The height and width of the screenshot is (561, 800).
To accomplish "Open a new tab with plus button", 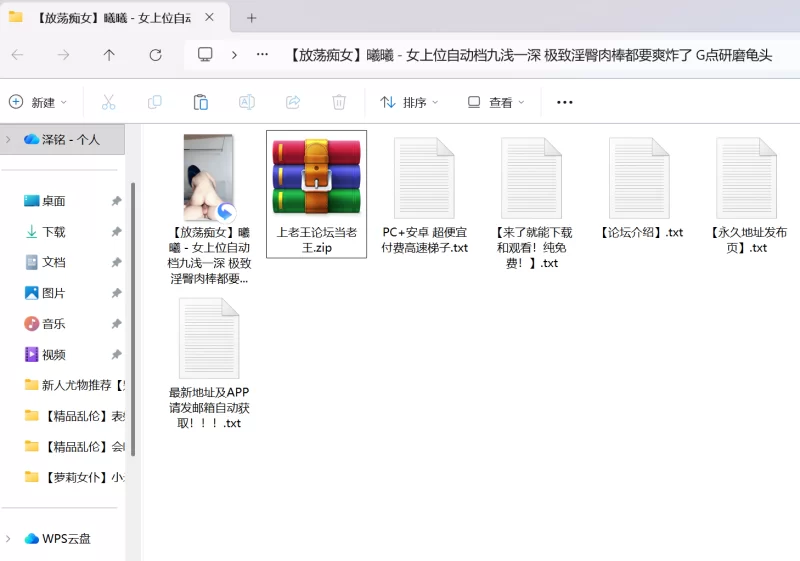I will [251, 18].
